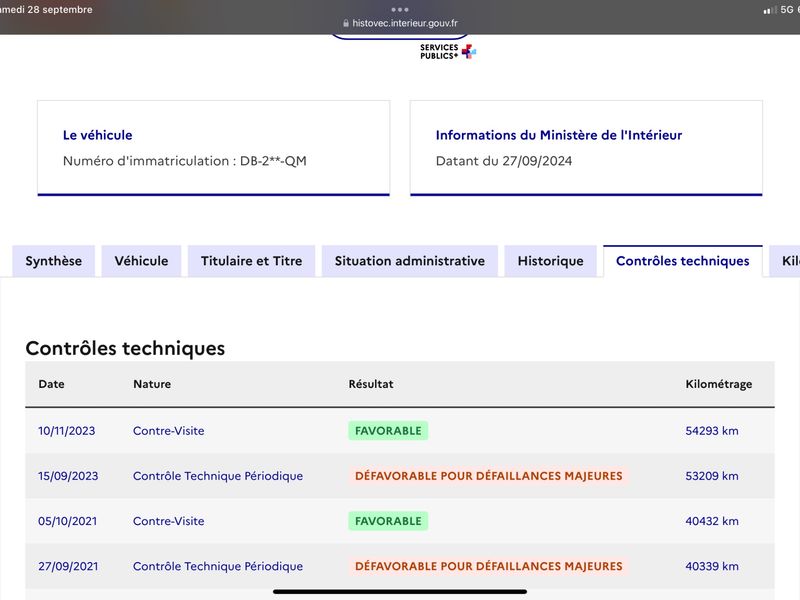Click Contre-Visite in the 10/11/2023 row

tap(168, 431)
